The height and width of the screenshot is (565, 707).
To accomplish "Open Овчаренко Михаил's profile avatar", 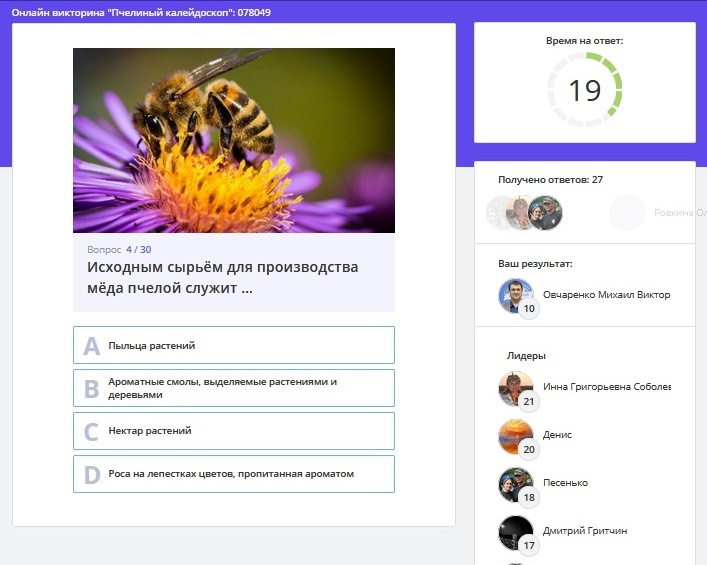I will pos(515,294).
